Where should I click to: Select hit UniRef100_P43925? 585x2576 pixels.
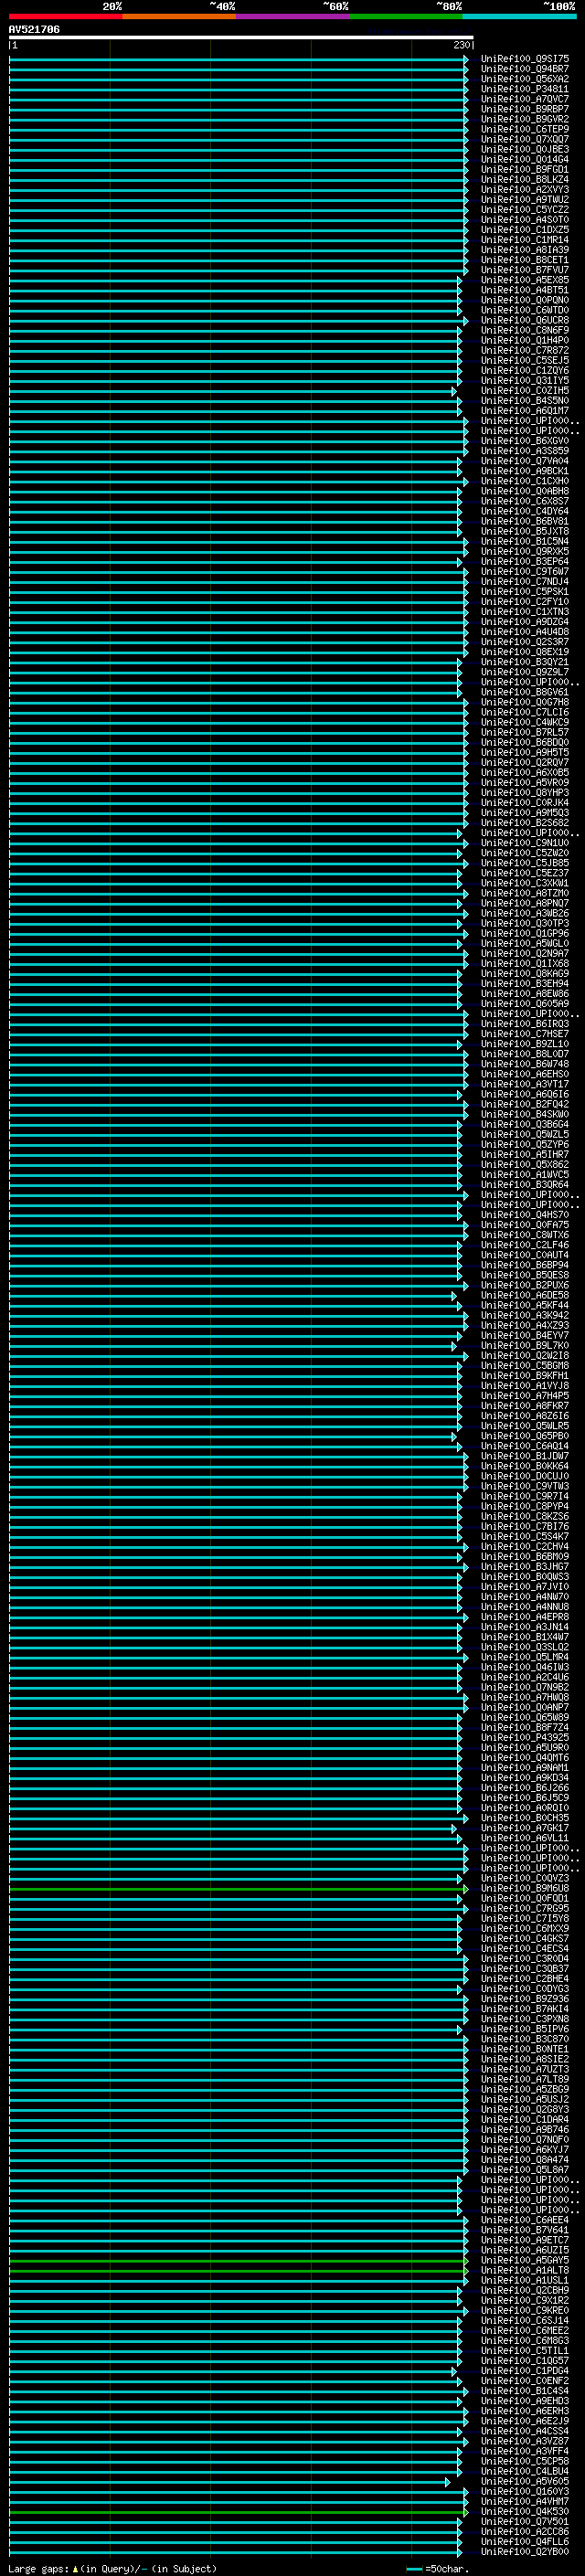525,1737
